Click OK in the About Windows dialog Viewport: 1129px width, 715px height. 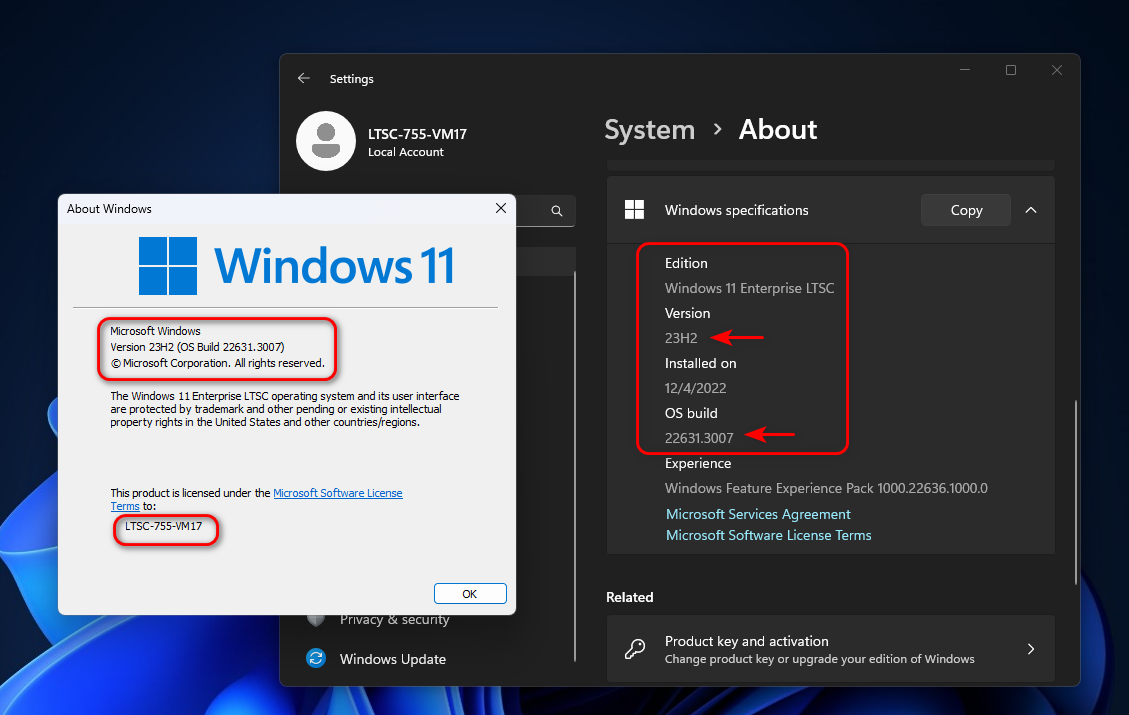(x=470, y=593)
